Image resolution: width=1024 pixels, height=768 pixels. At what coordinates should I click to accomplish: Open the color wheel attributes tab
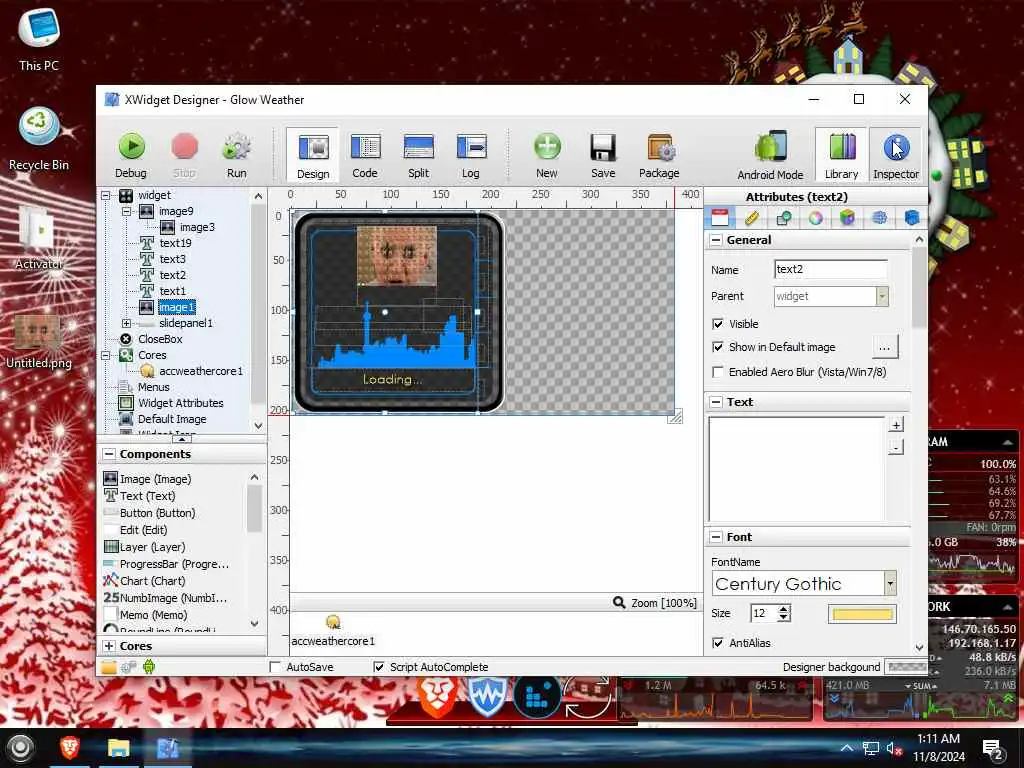816,217
